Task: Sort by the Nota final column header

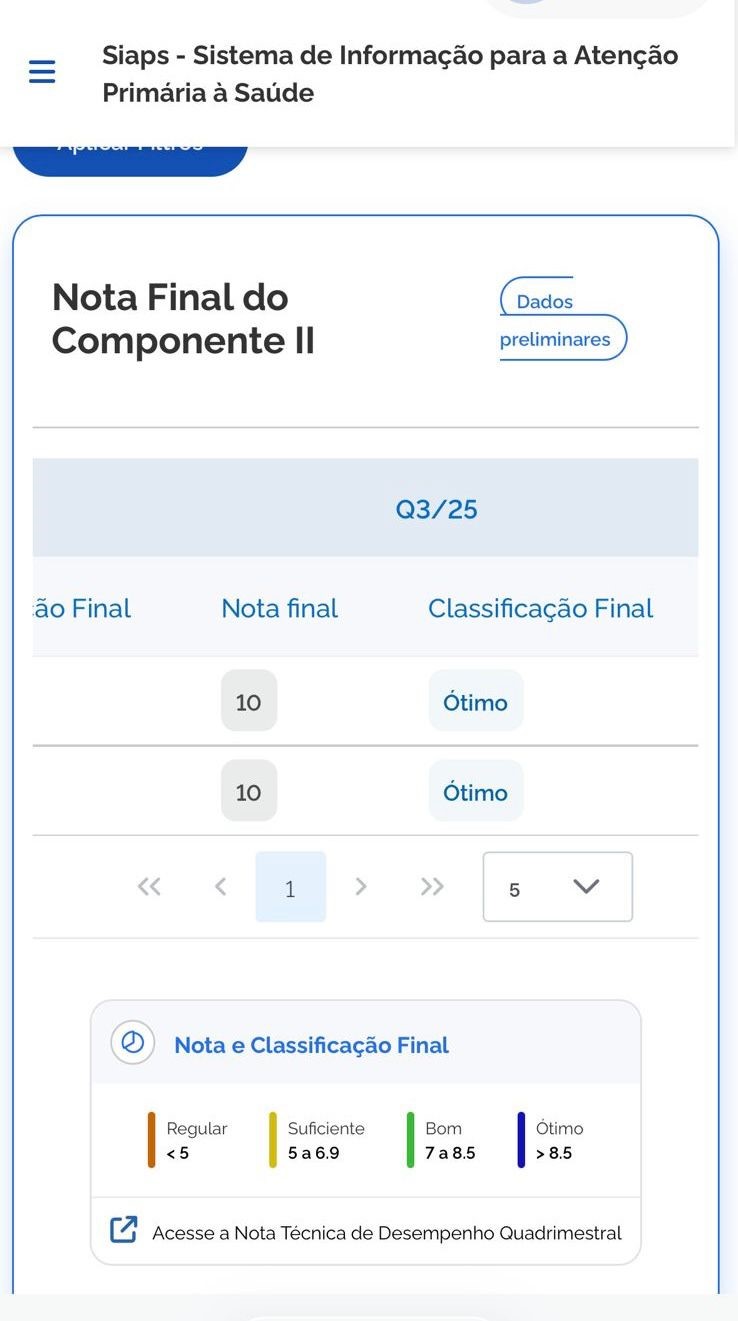Action: (280, 608)
